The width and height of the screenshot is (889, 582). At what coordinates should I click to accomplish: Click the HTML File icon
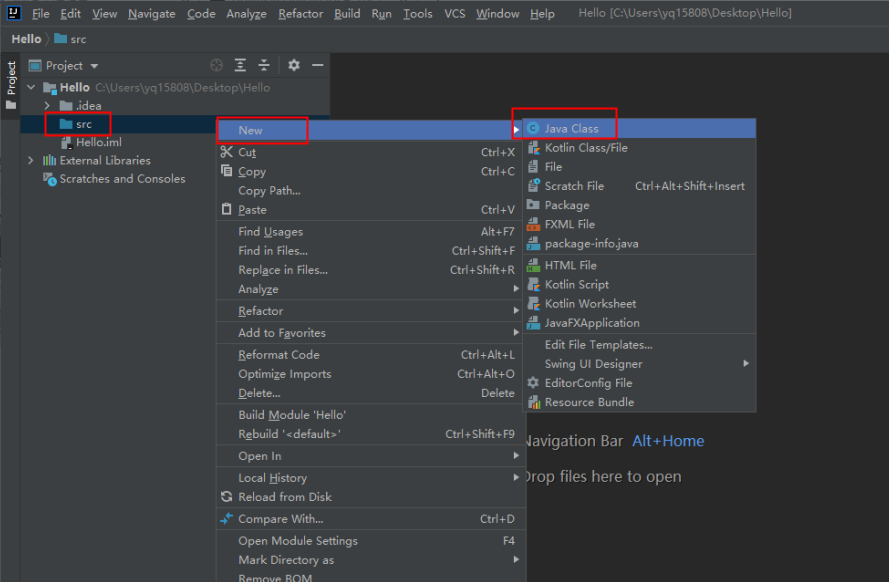534,265
